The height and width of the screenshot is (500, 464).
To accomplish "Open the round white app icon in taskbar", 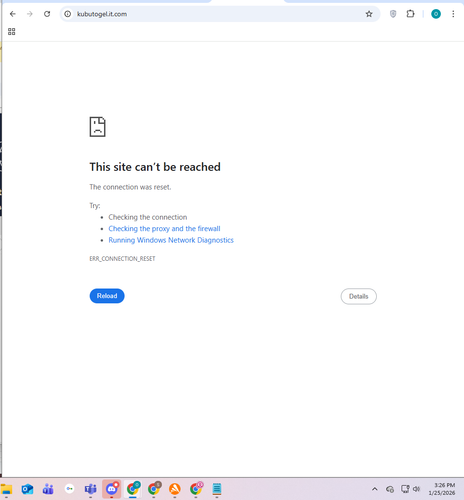I will (69, 489).
